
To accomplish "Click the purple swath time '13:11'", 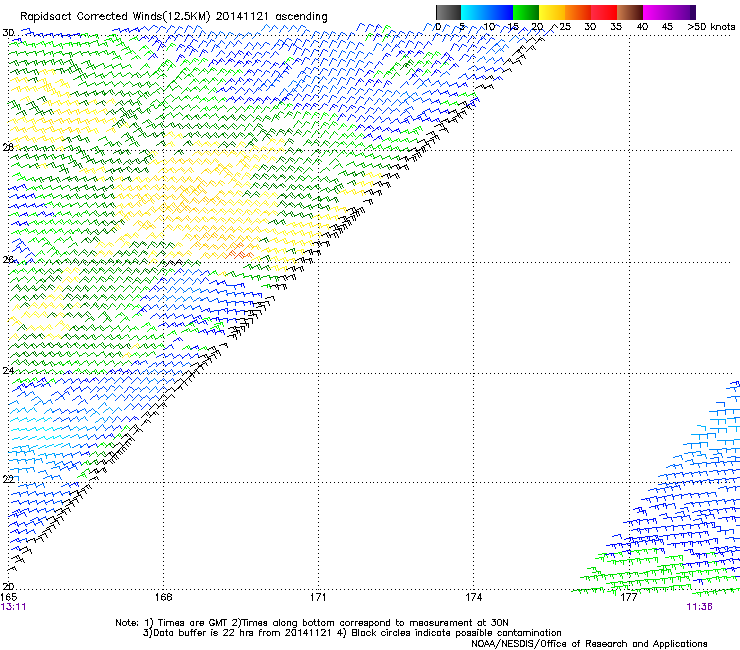I will pyautogui.click(x=13, y=607).
